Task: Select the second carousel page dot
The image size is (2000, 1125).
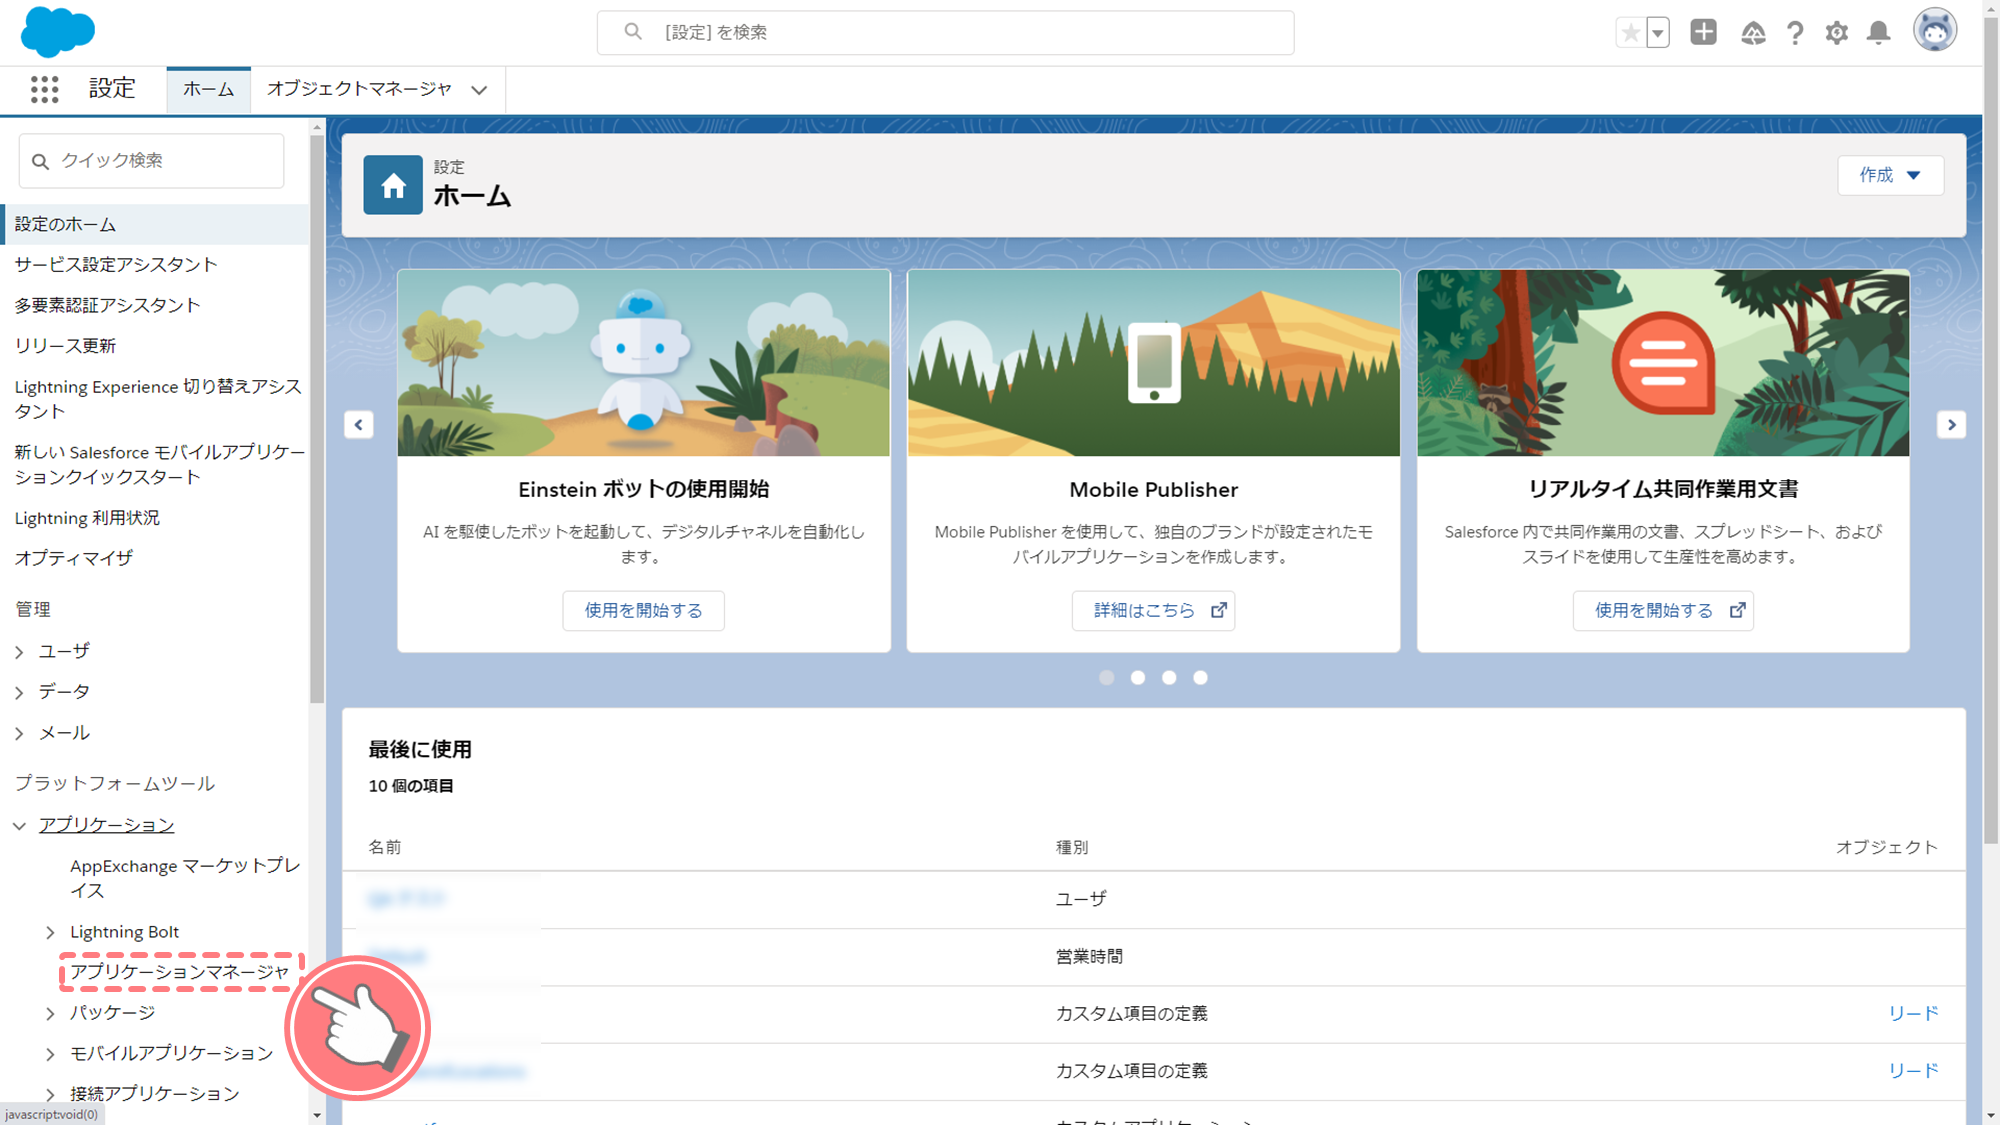Action: click(x=1137, y=677)
